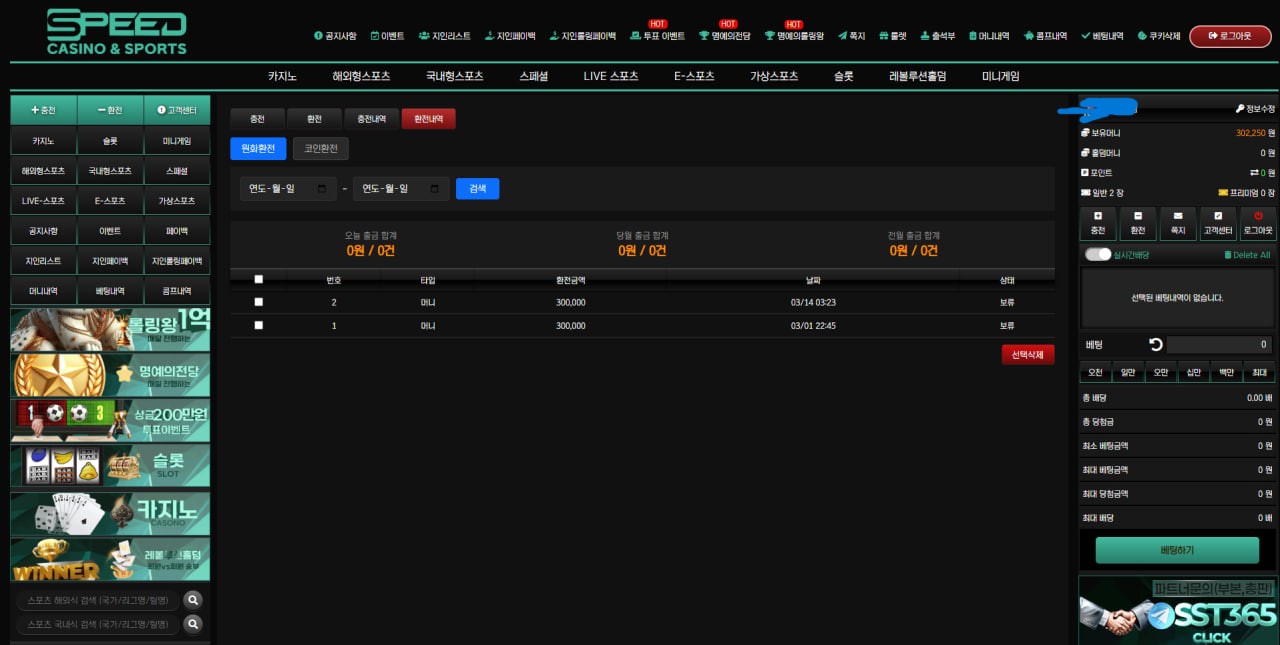Click the point transfer arrows icon
Viewport: 1280px width, 645px height.
[x=1254, y=173]
